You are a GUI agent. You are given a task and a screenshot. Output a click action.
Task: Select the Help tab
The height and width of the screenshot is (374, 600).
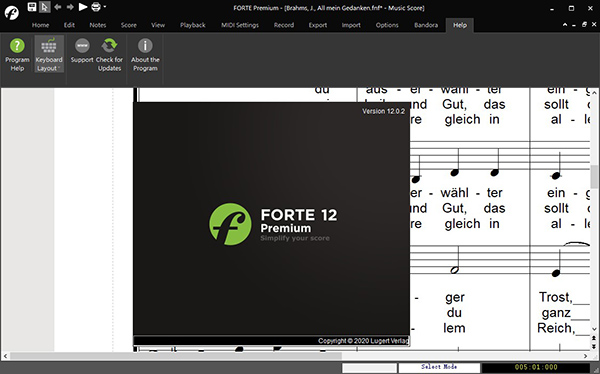[460, 25]
